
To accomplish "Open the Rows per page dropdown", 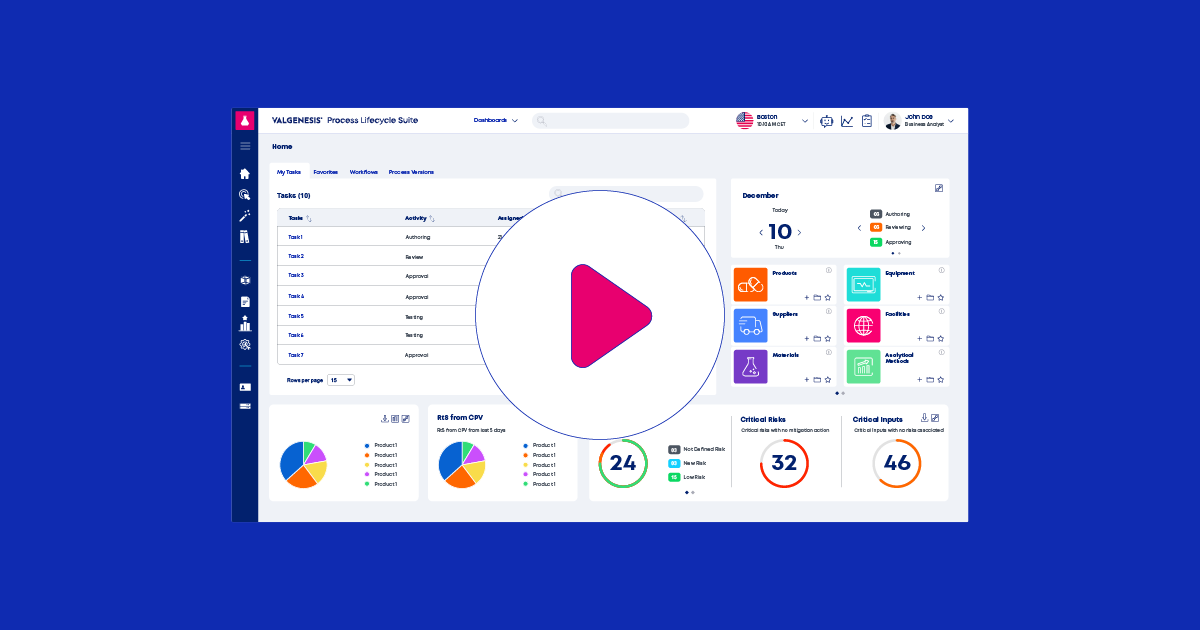I will coord(341,380).
